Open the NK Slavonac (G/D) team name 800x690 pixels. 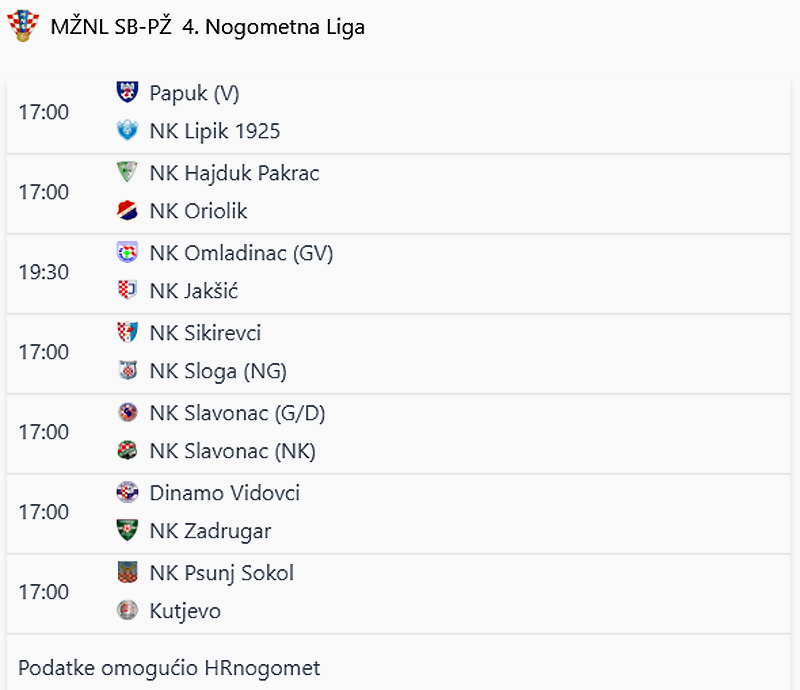pyautogui.click(x=237, y=413)
